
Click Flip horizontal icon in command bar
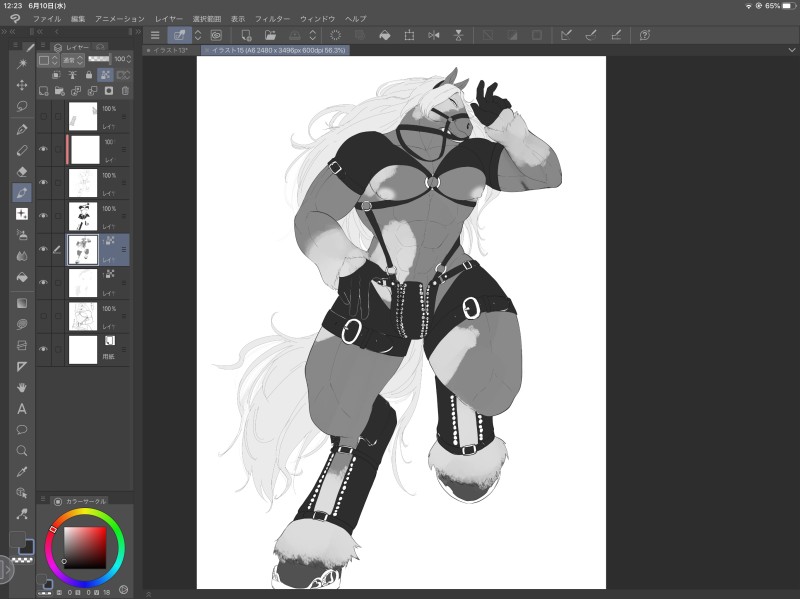click(434, 35)
